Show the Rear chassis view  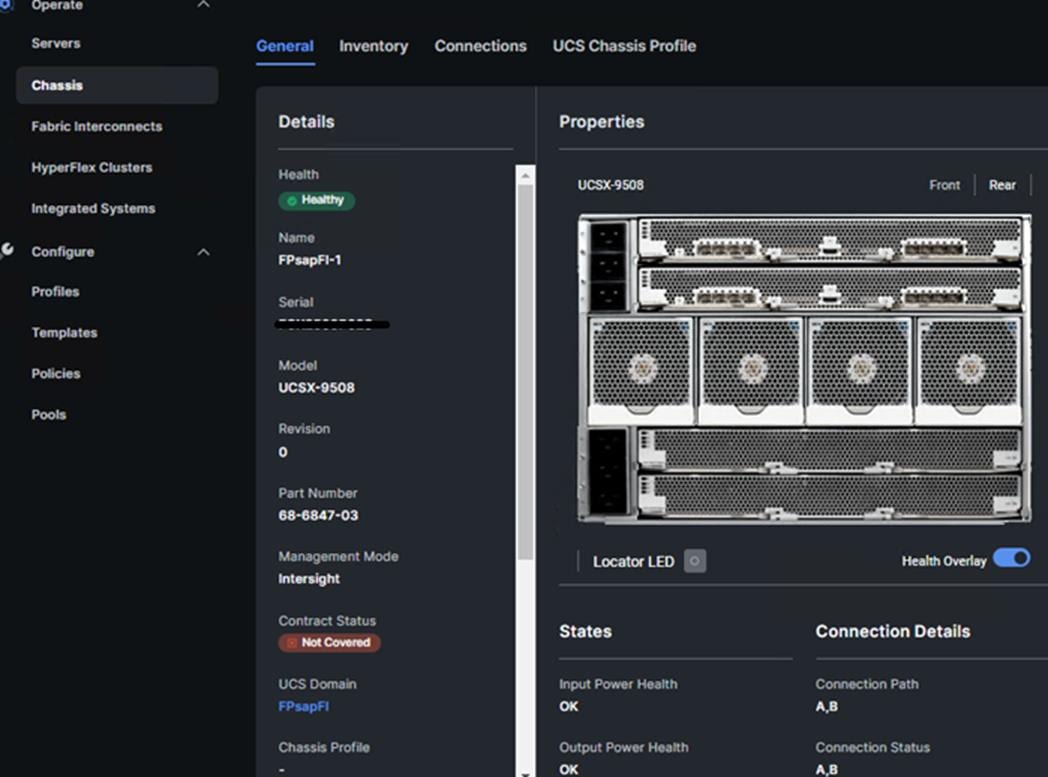pos(1002,185)
